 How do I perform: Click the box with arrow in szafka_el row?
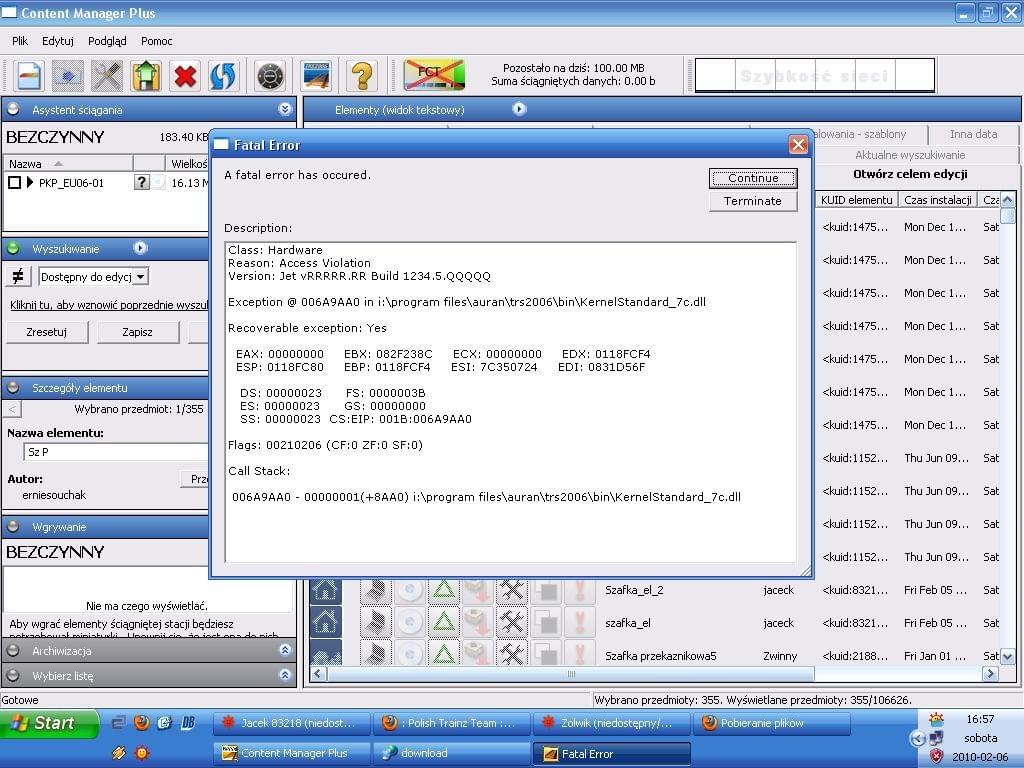point(477,623)
